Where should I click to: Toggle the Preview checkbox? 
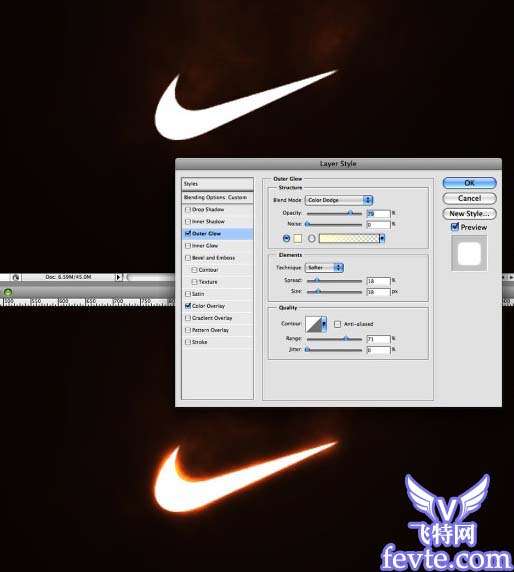pos(455,227)
